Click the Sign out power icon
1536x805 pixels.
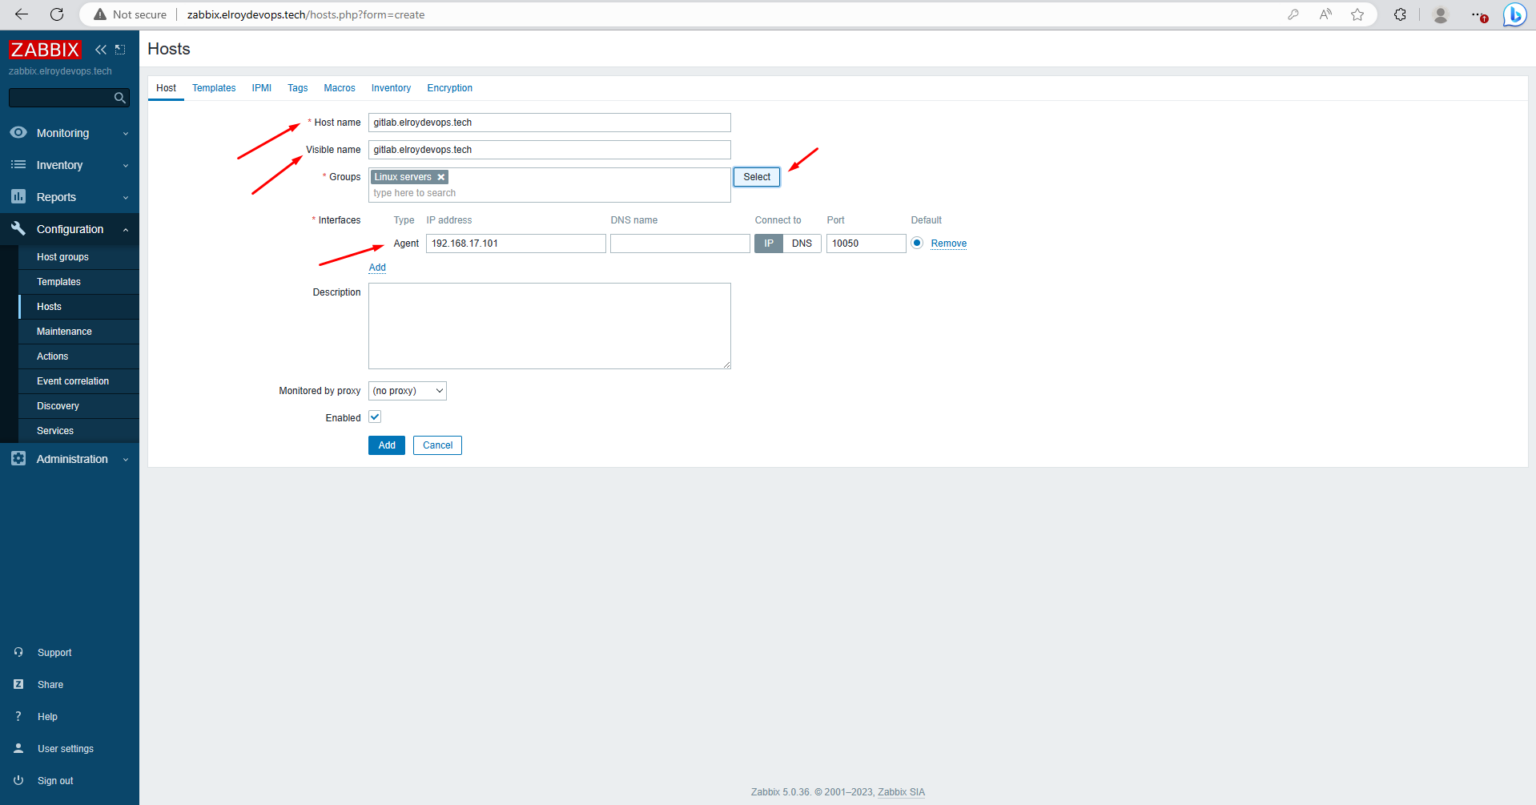pyautogui.click(x=19, y=780)
